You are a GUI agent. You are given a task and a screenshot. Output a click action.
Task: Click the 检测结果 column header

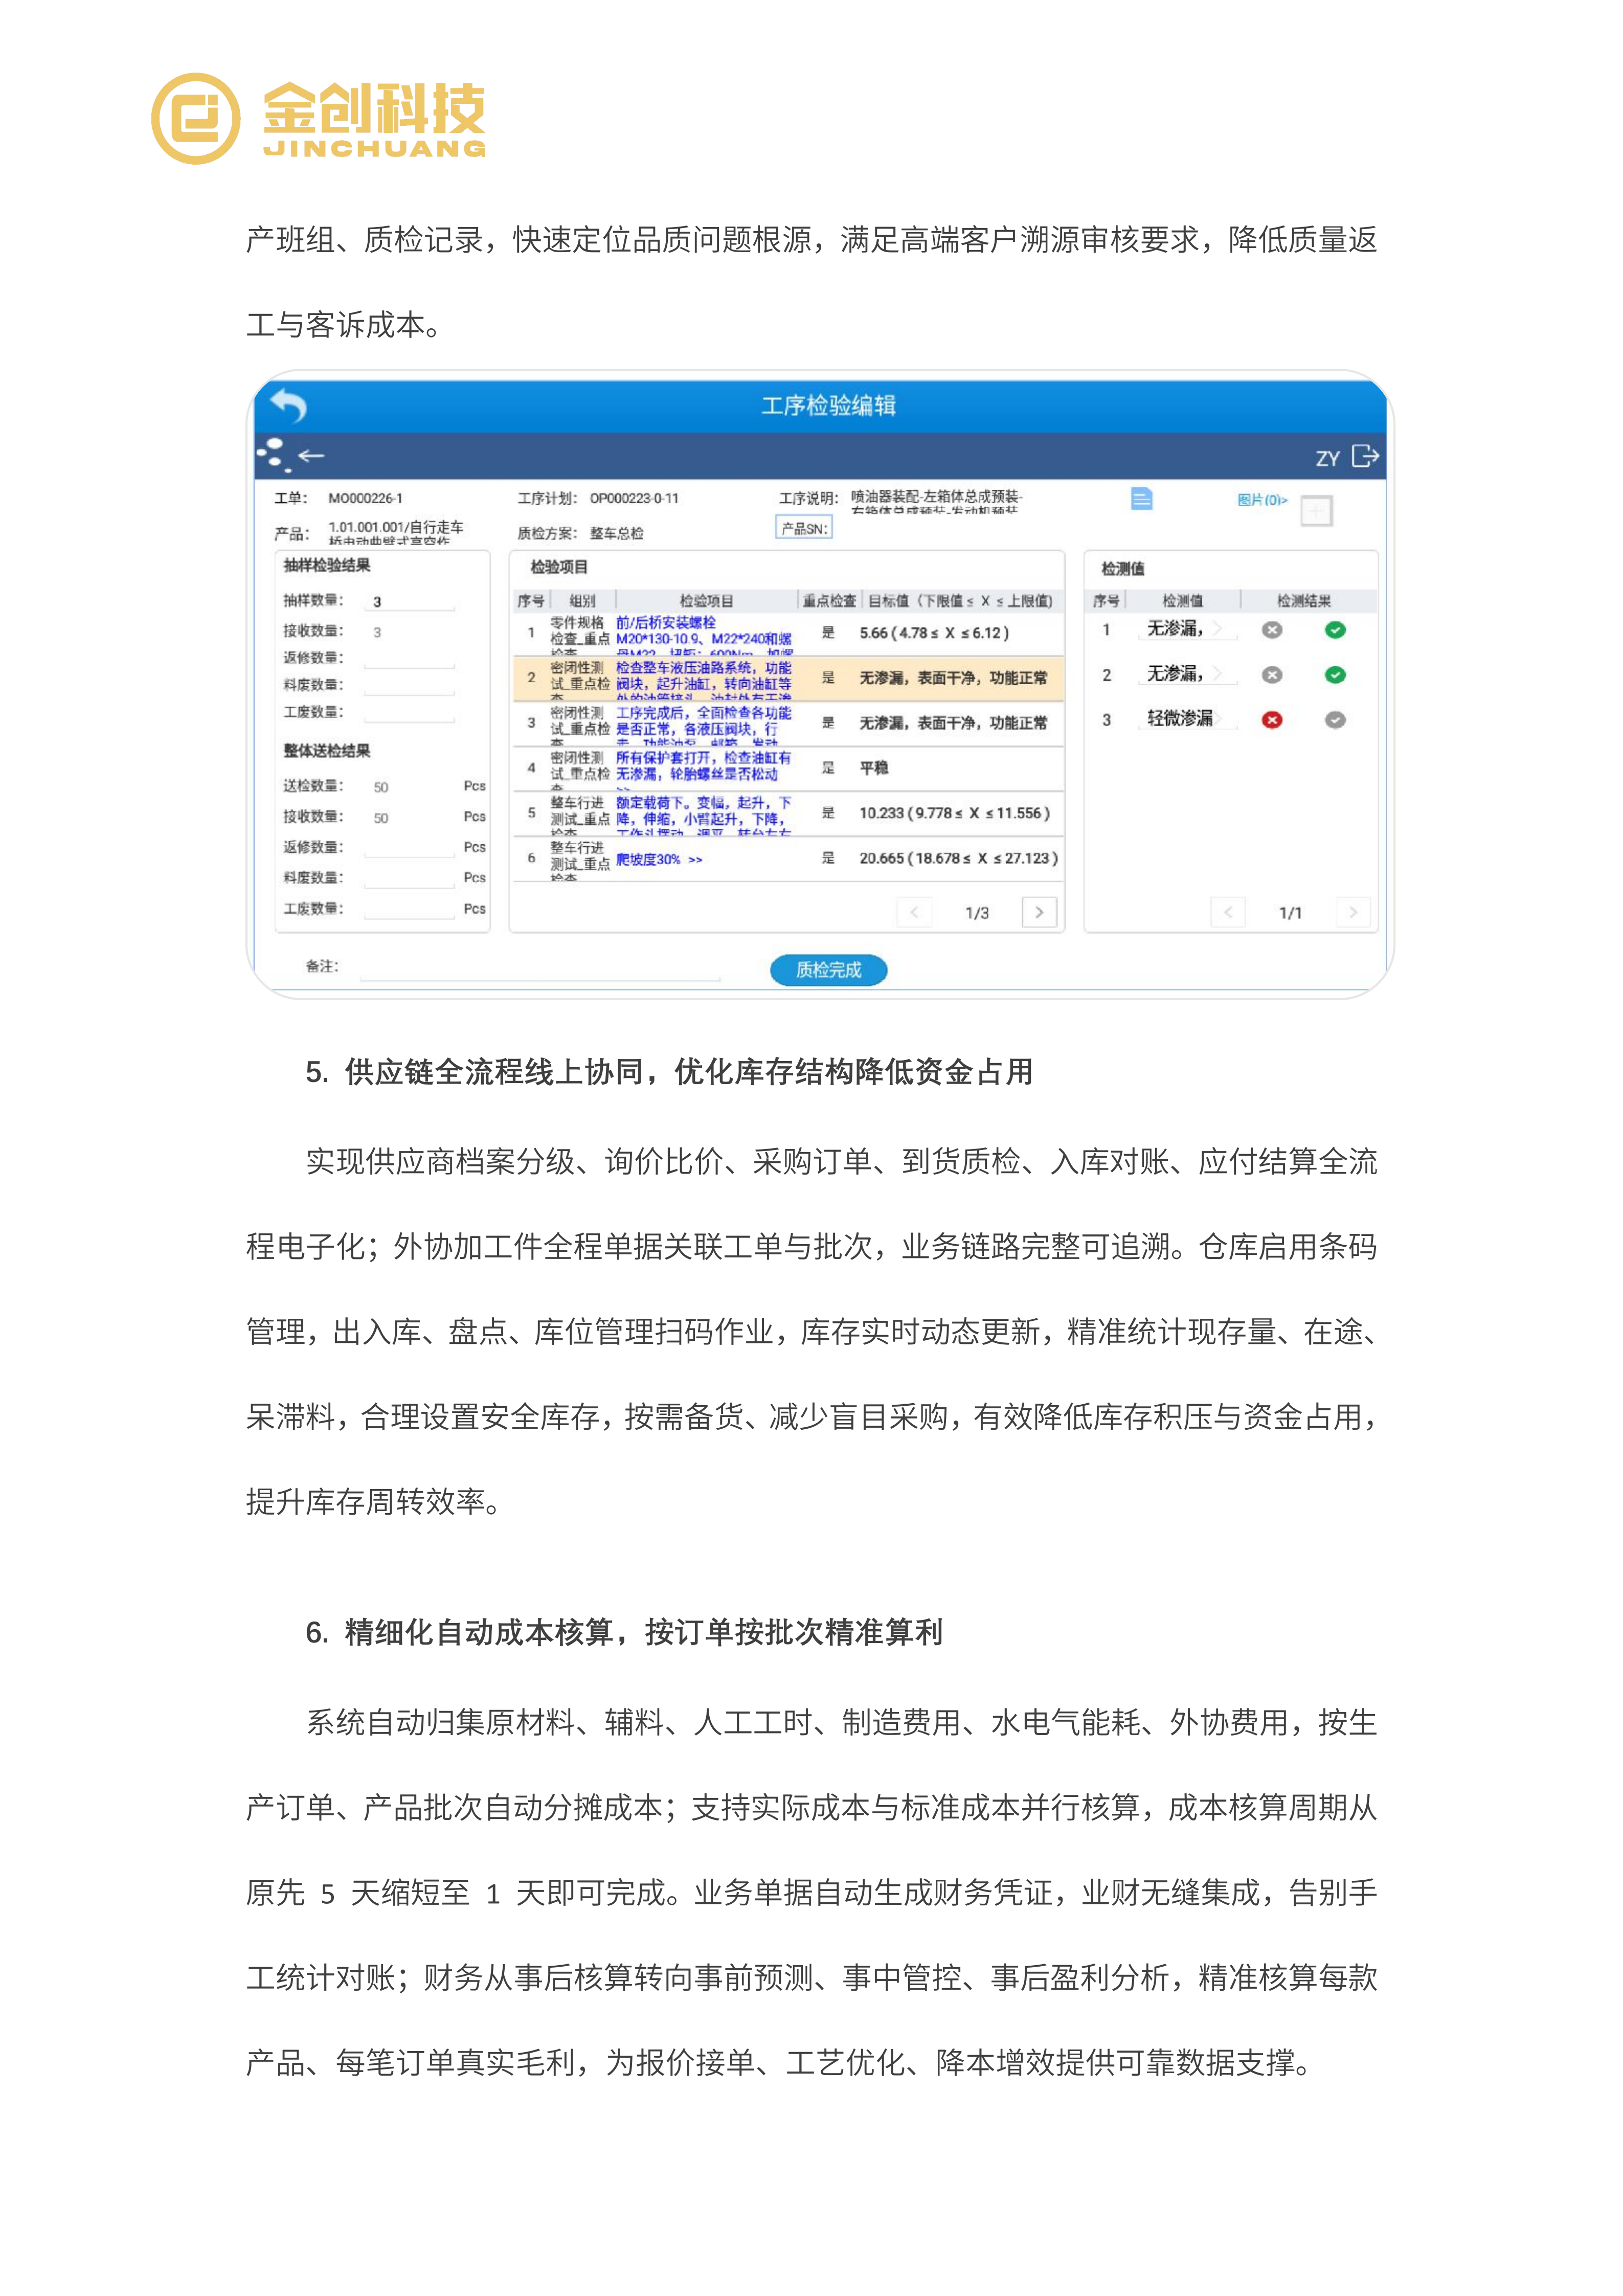pos(1304,601)
